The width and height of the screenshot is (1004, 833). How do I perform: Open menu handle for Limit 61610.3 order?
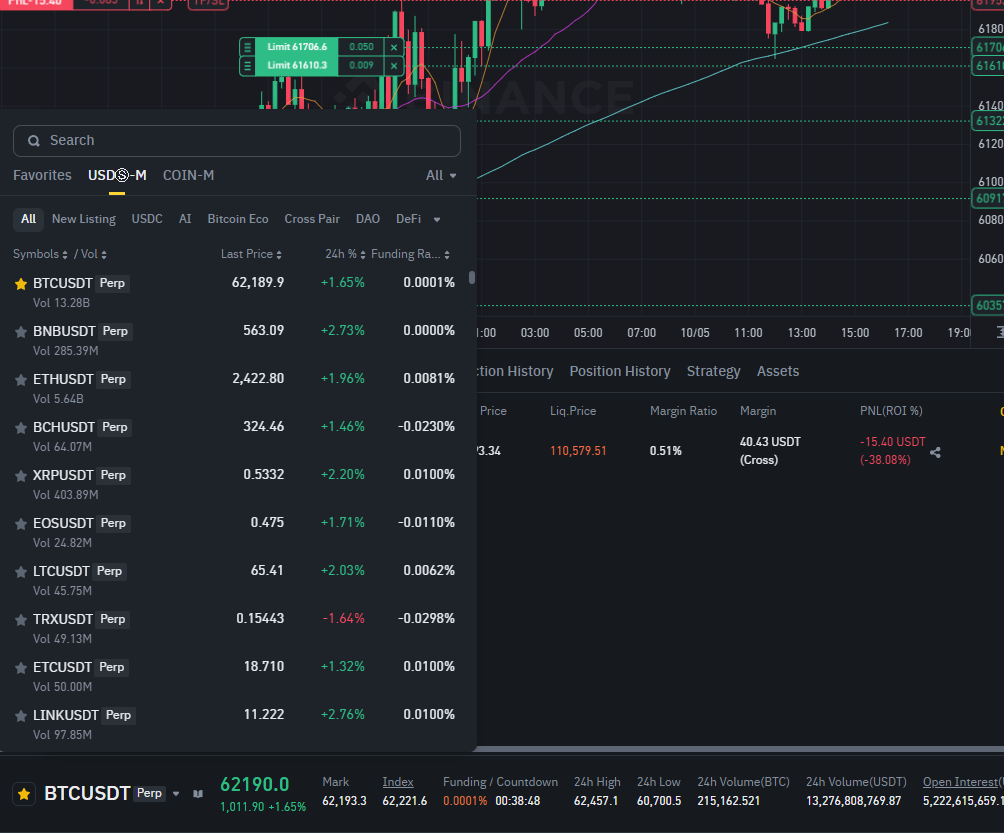click(247, 65)
